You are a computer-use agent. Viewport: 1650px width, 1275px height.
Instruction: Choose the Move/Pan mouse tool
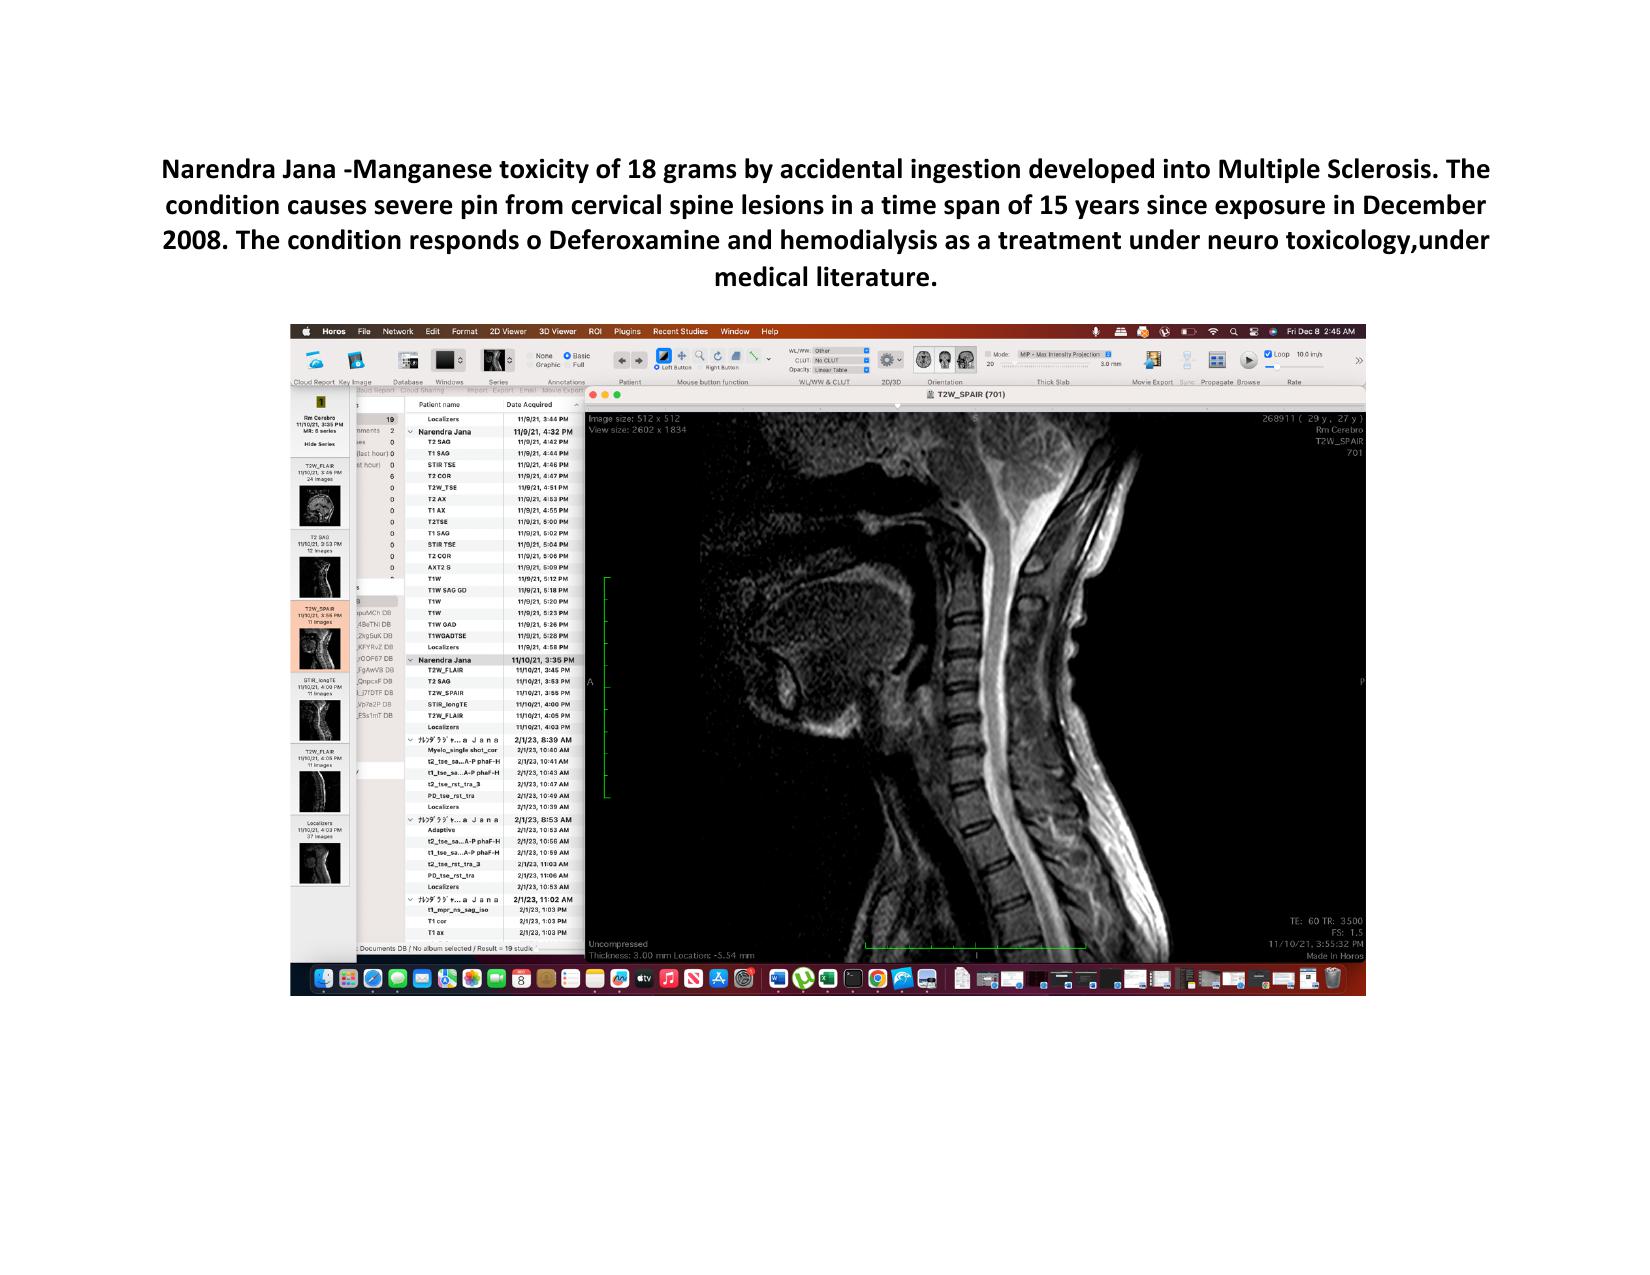click(x=682, y=355)
